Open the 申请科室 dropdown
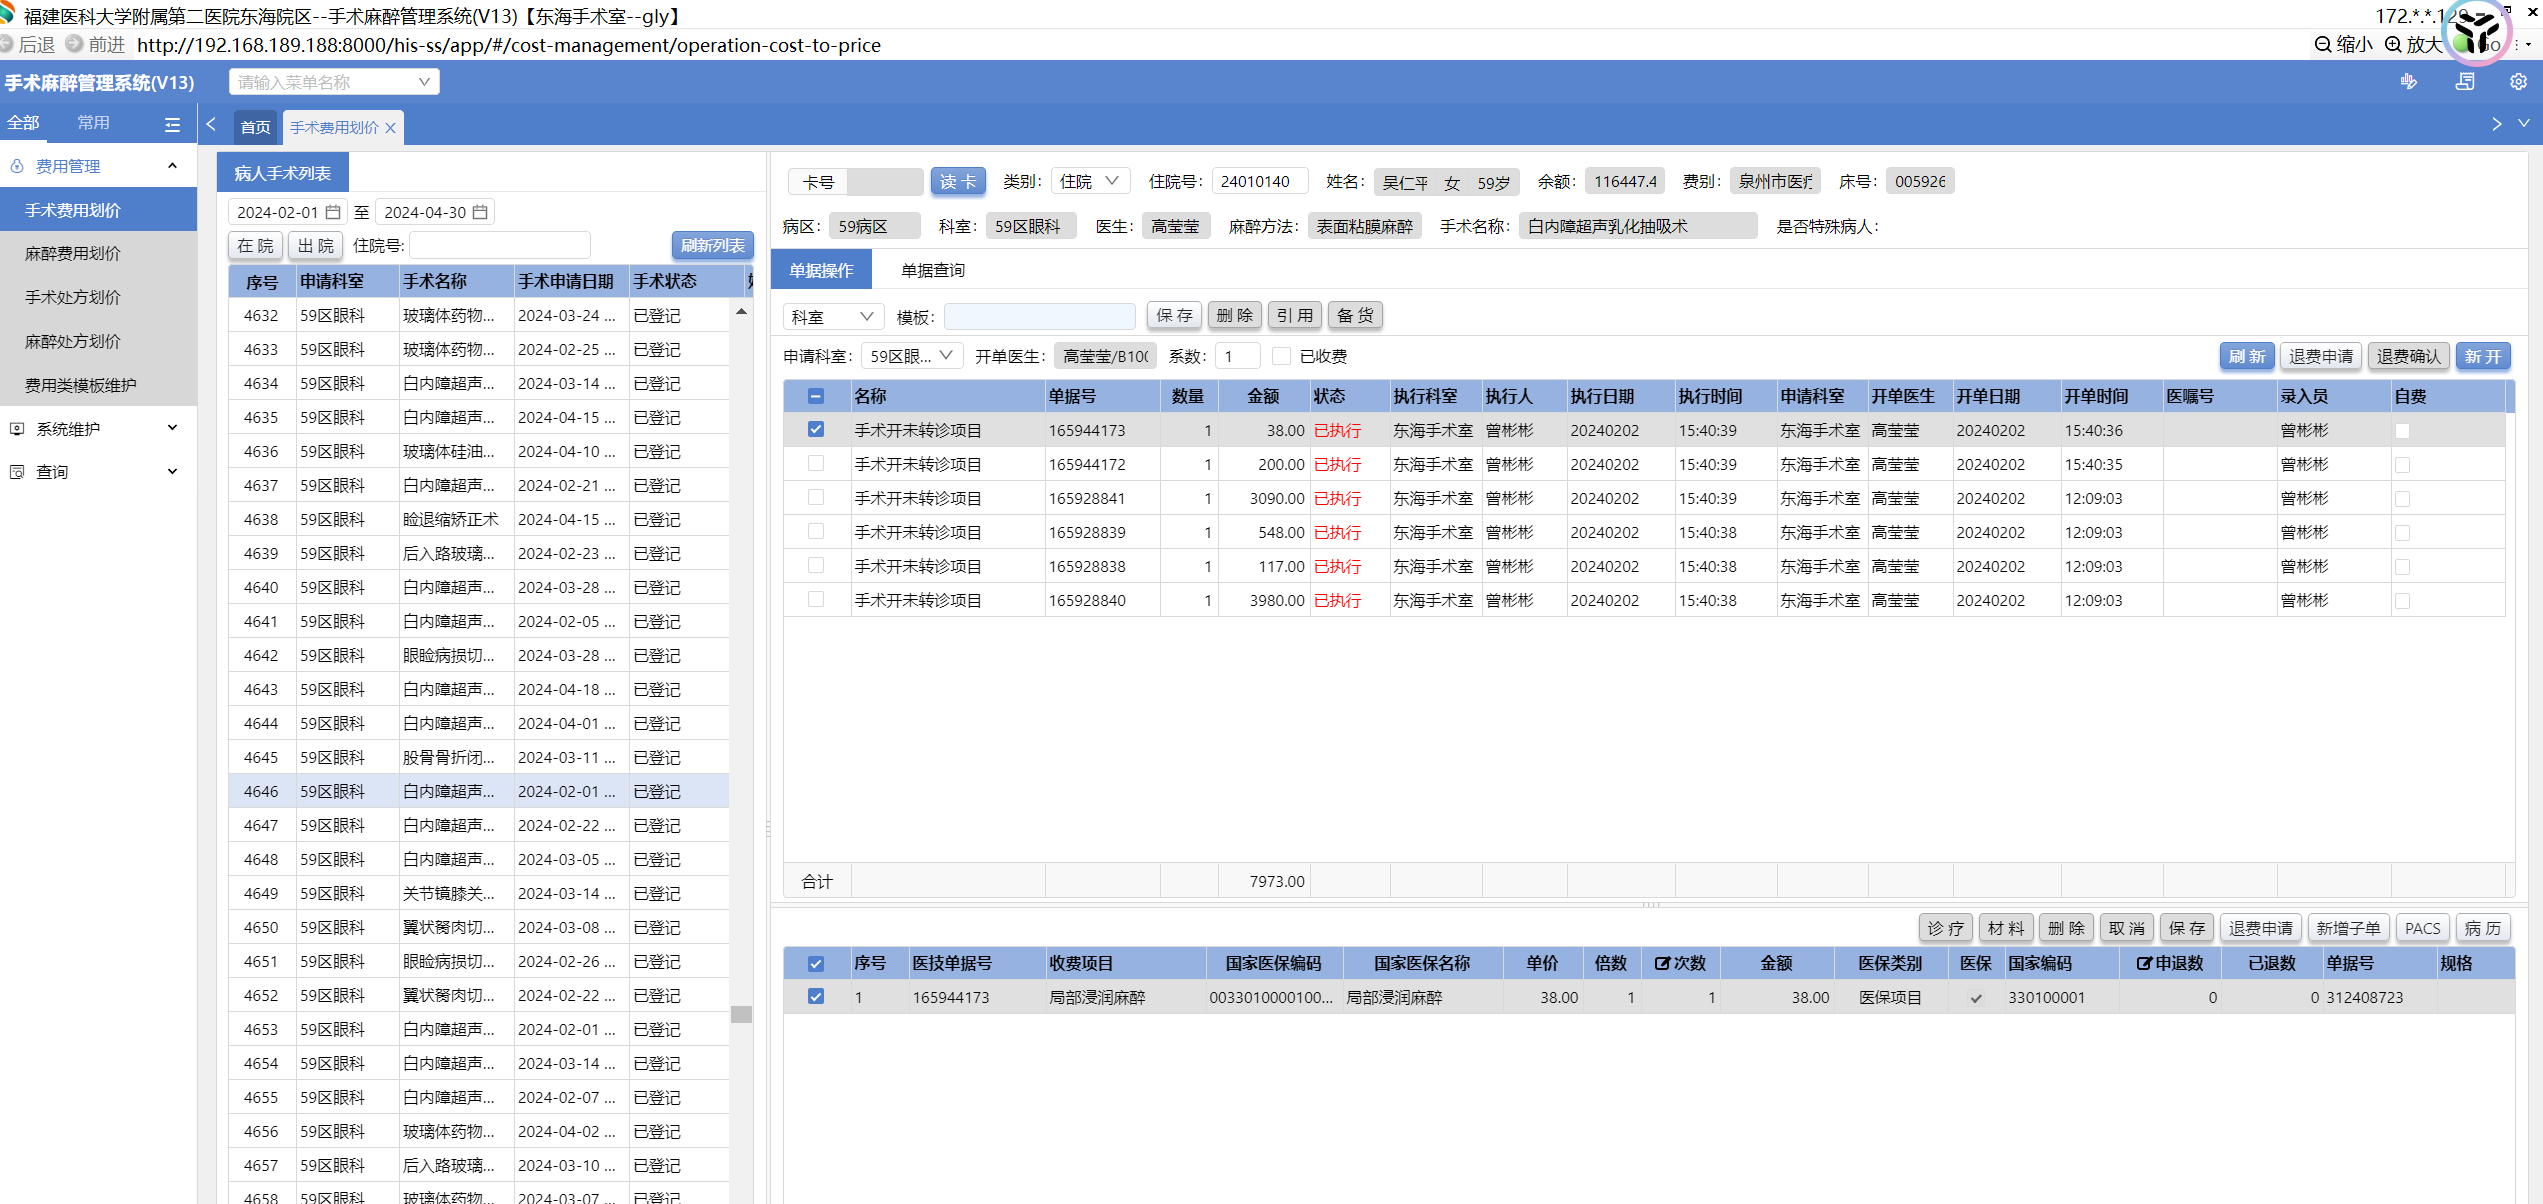This screenshot has height=1204, width=2543. (911, 356)
